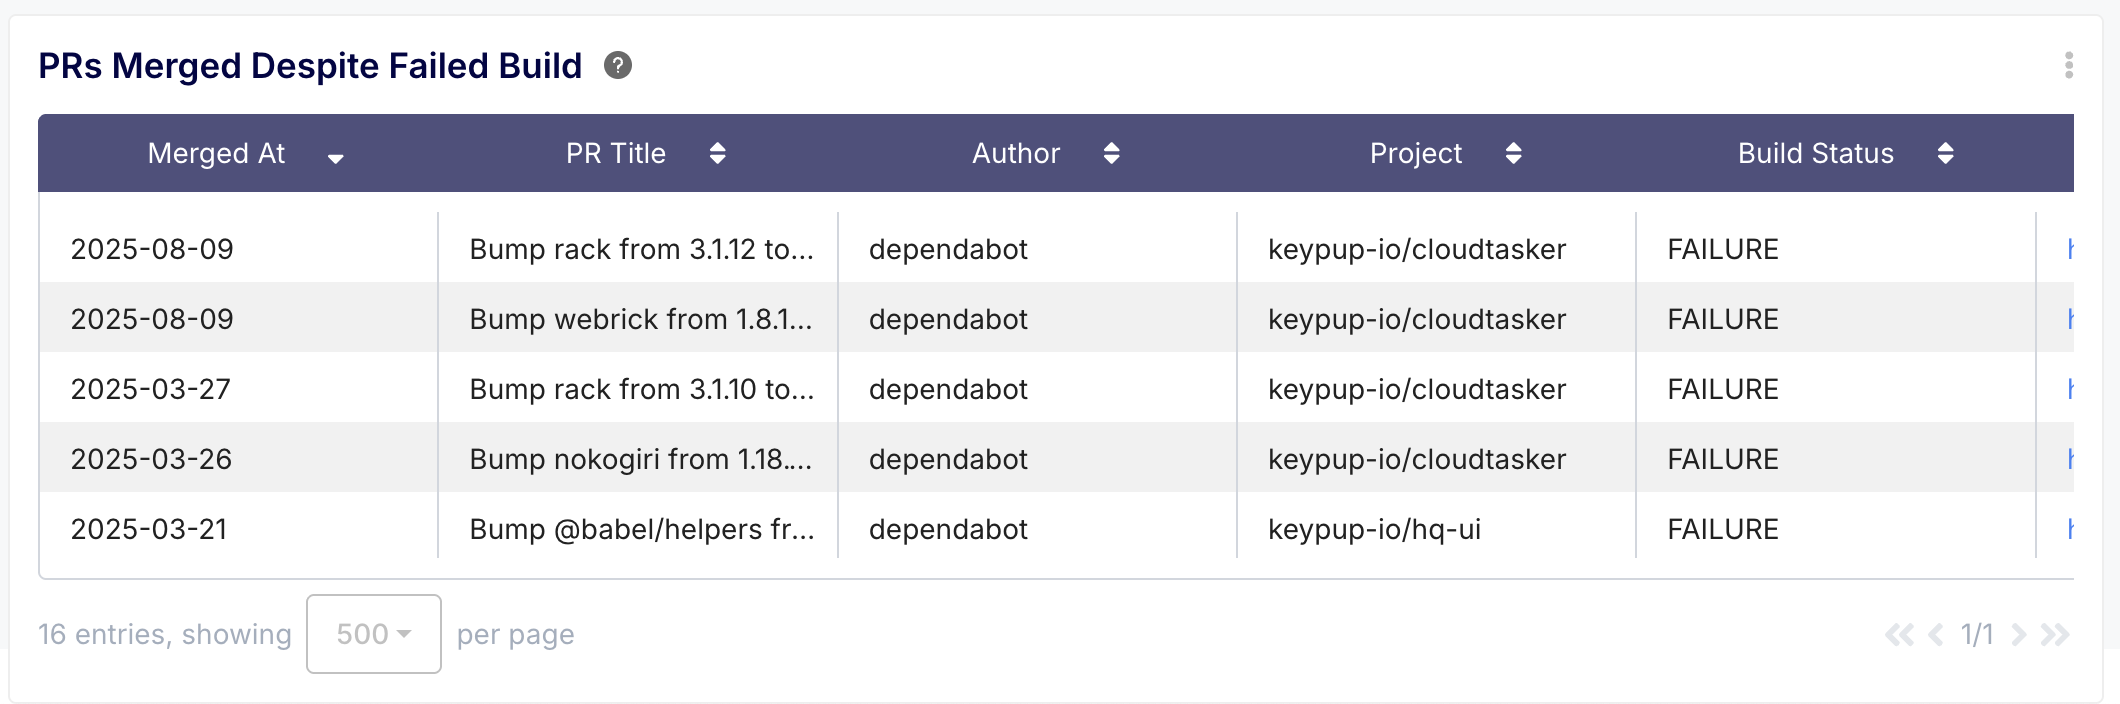Open the link in the first row
Screen dimensions: 2120x704
click(x=2069, y=249)
